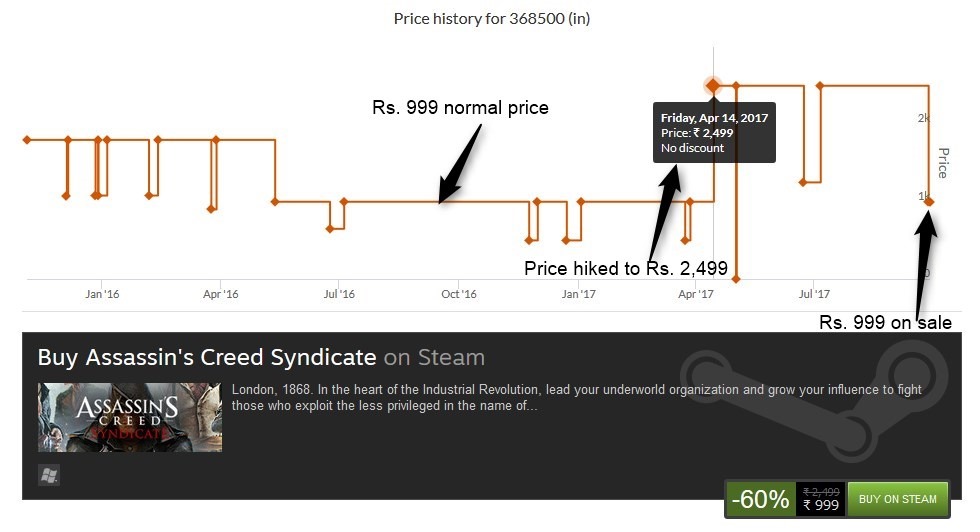Click the Friday, Apr 14, 2017 price tooltip
980x532 pixels.
(714, 133)
